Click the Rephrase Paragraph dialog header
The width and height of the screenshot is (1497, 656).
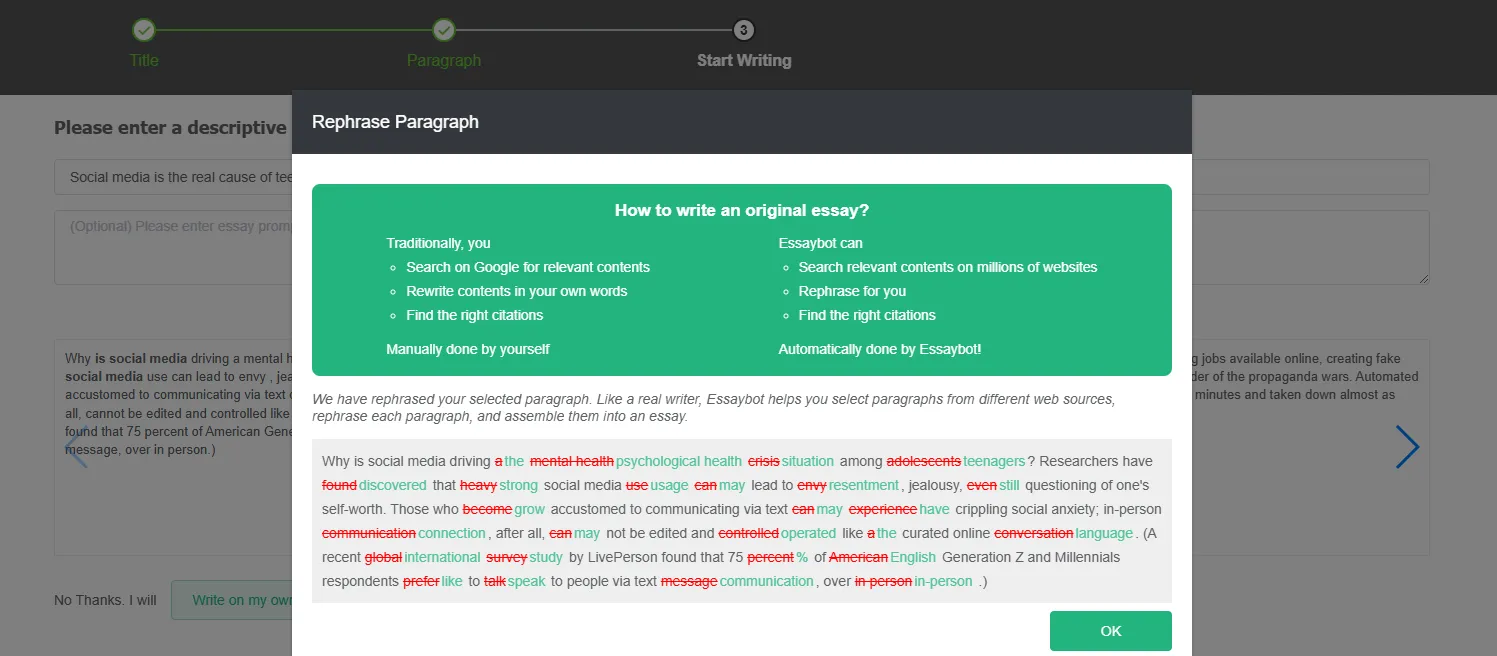(x=741, y=122)
